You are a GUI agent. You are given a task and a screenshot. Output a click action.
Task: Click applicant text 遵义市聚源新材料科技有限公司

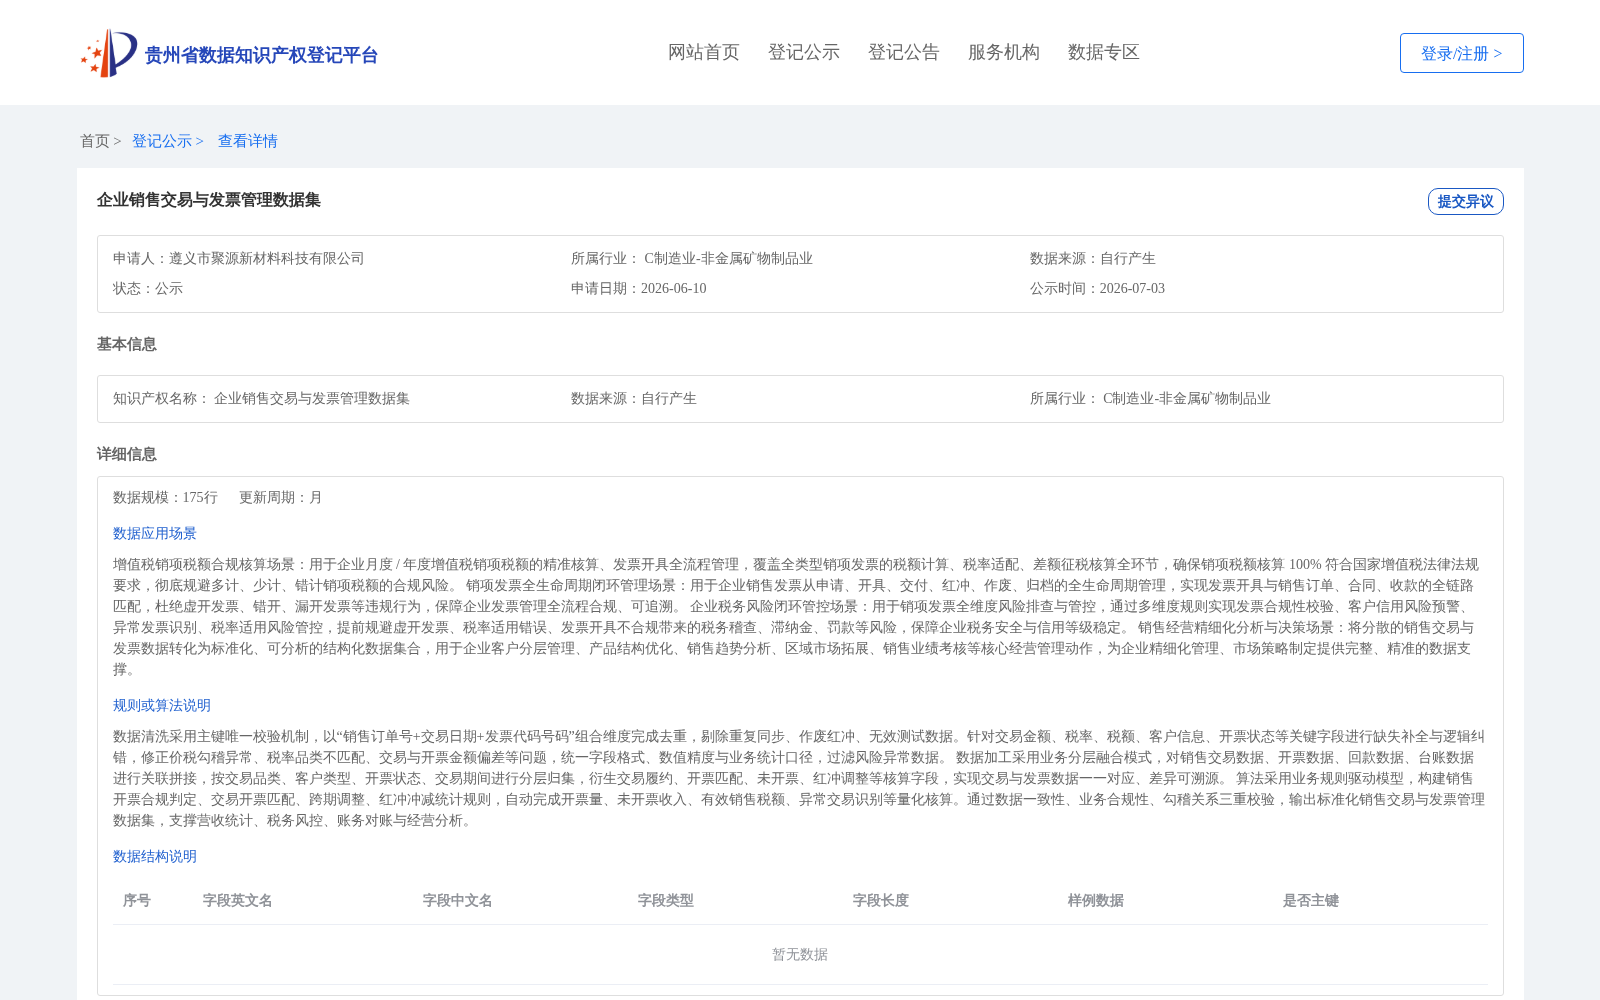click(x=267, y=259)
